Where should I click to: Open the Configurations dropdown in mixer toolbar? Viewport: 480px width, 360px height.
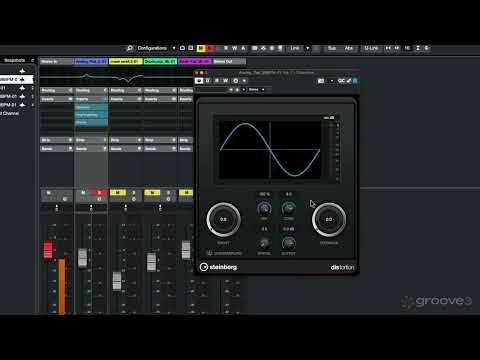[x=156, y=48]
